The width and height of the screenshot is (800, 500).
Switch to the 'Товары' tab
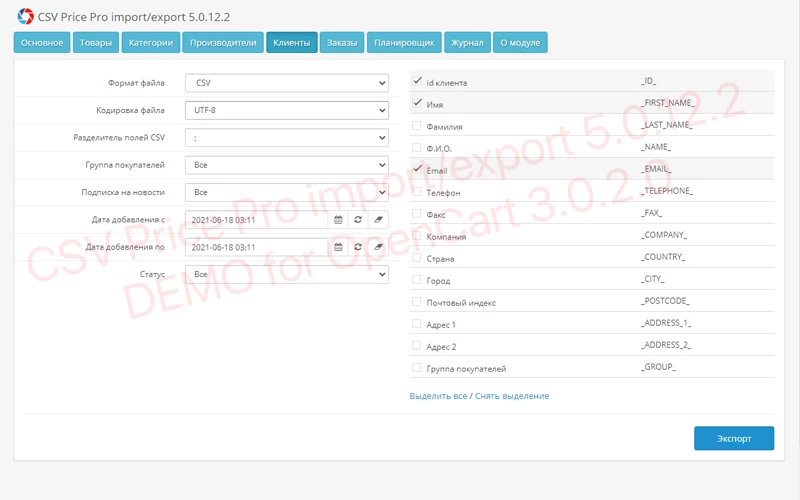click(x=96, y=42)
